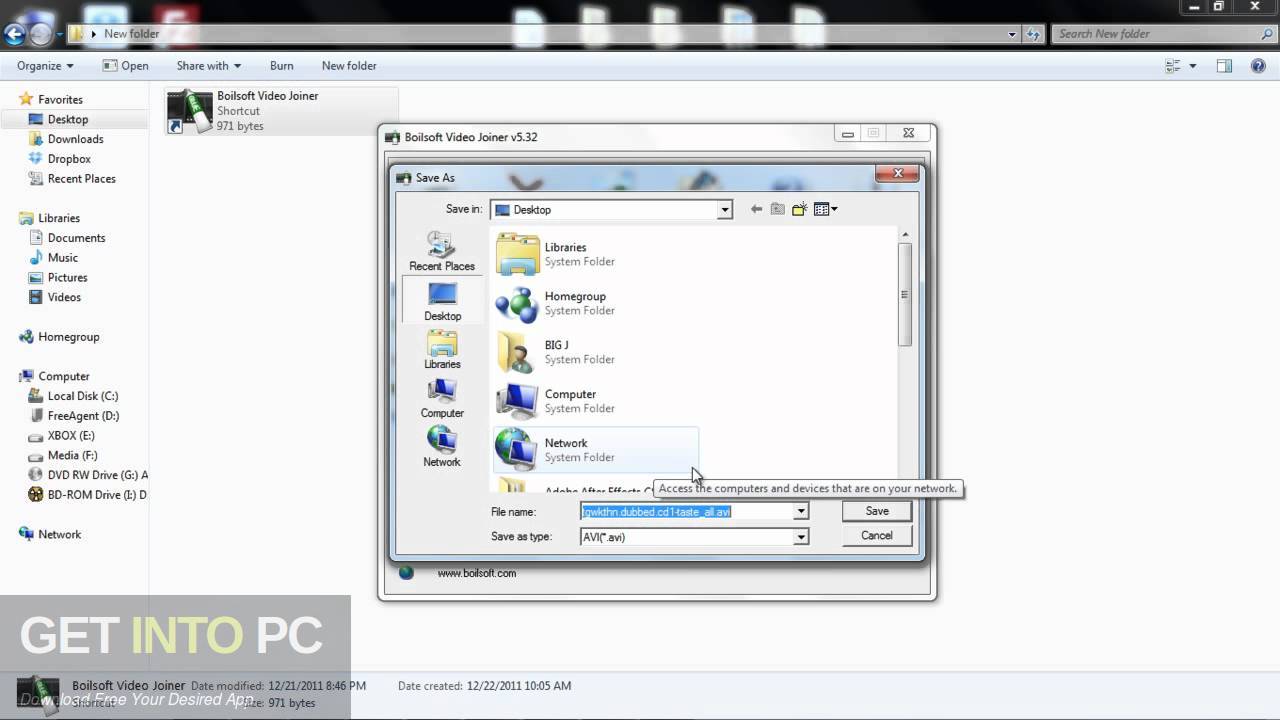Select Libraries system folder in file list
1280x720 pixels.
point(595,254)
